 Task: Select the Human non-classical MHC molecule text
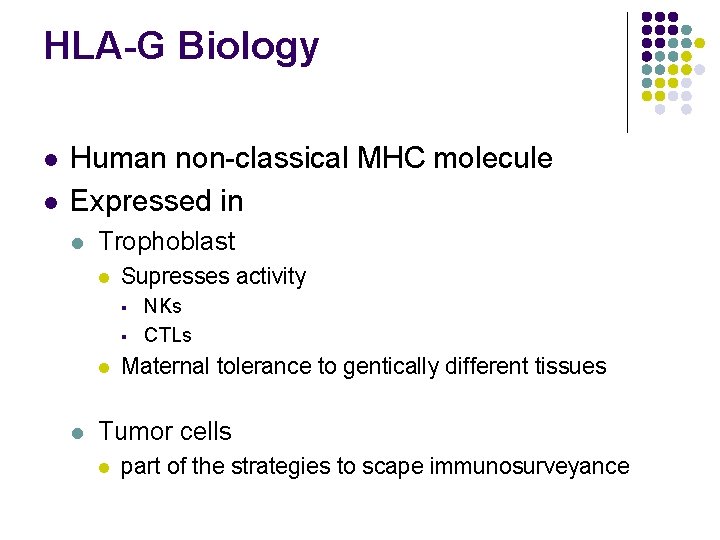click(x=311, y=158)
